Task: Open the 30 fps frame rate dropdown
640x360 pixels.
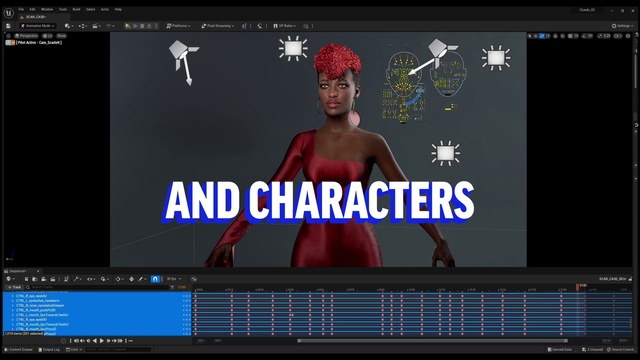Action: pos(173,279)
